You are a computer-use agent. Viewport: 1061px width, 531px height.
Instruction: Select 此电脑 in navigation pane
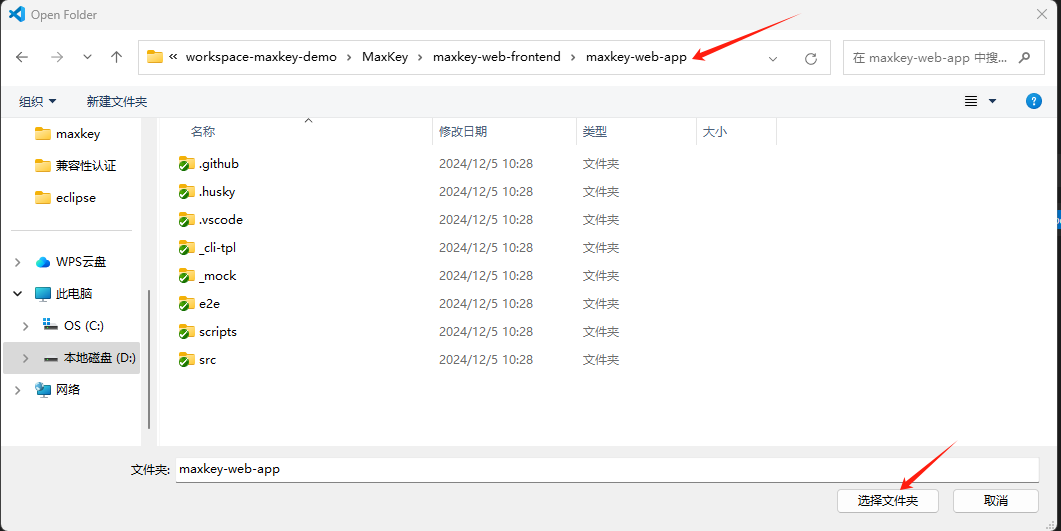tap(64, 294)
